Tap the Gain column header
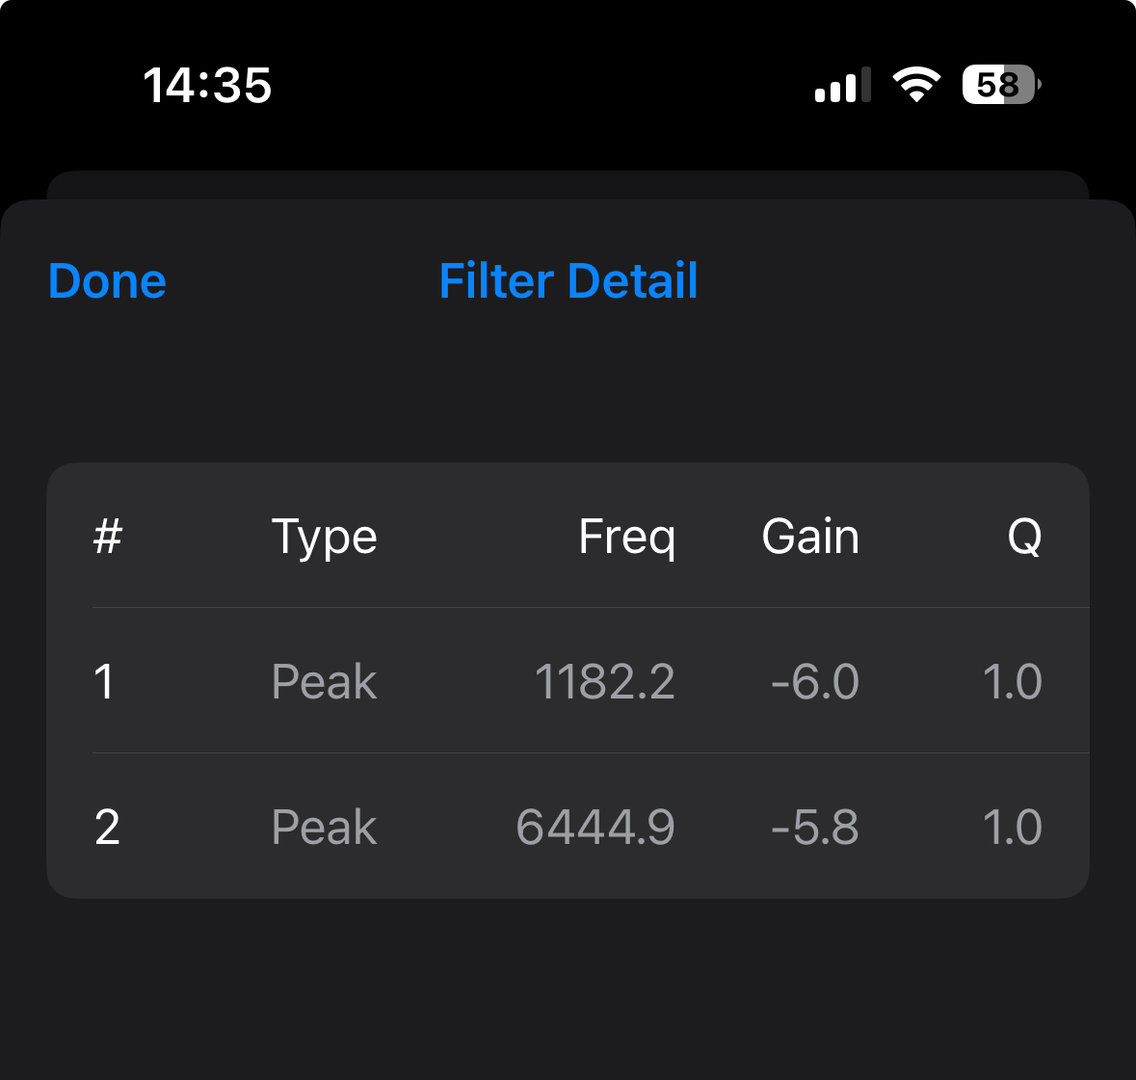Viewport: 1136px width, 1080px height. [x=810, y=537]
